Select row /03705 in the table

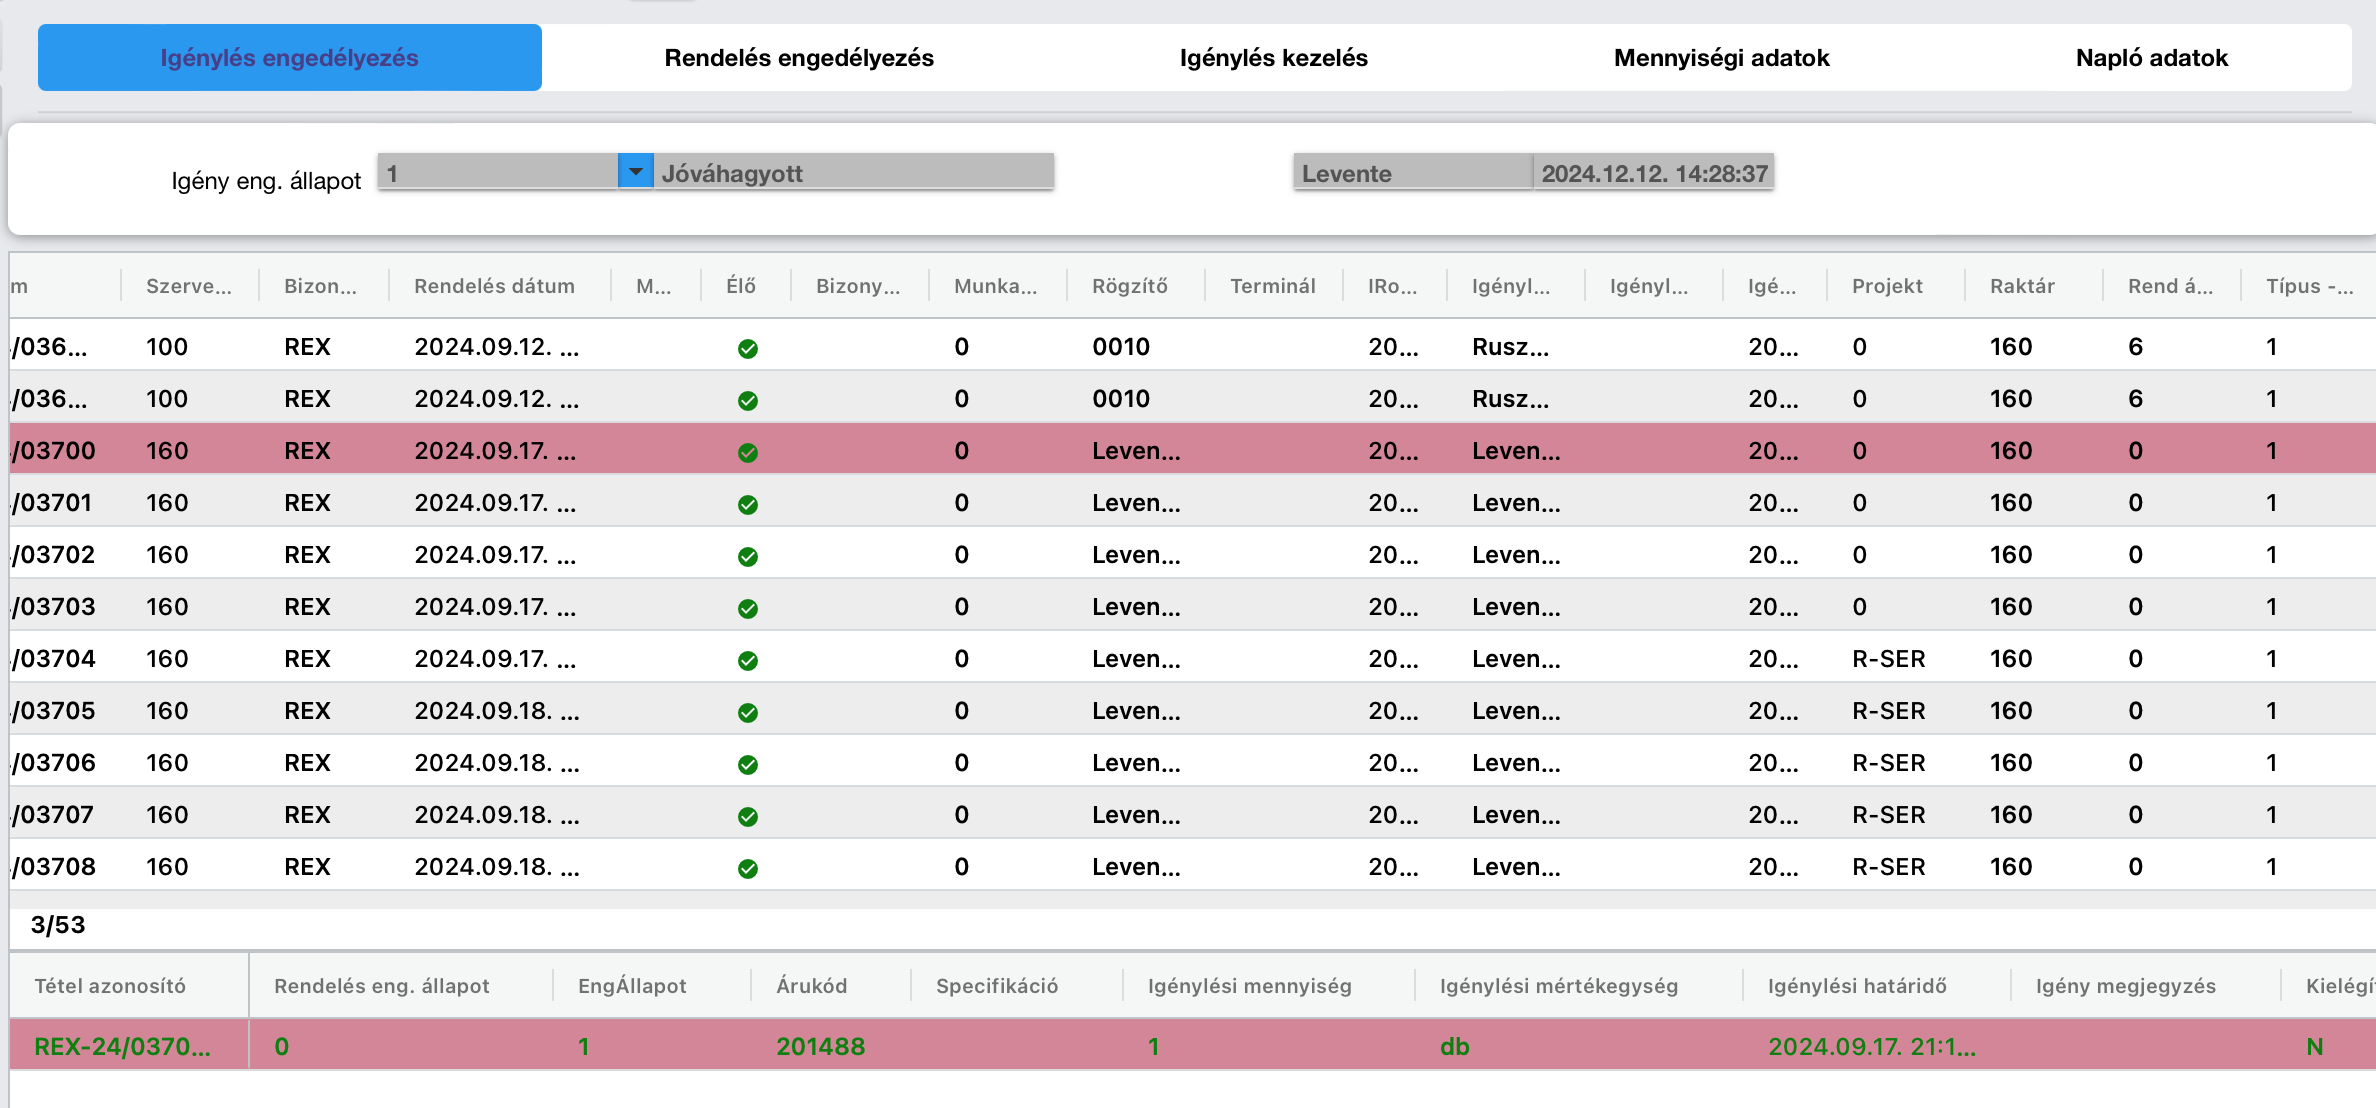(1192, 710)
